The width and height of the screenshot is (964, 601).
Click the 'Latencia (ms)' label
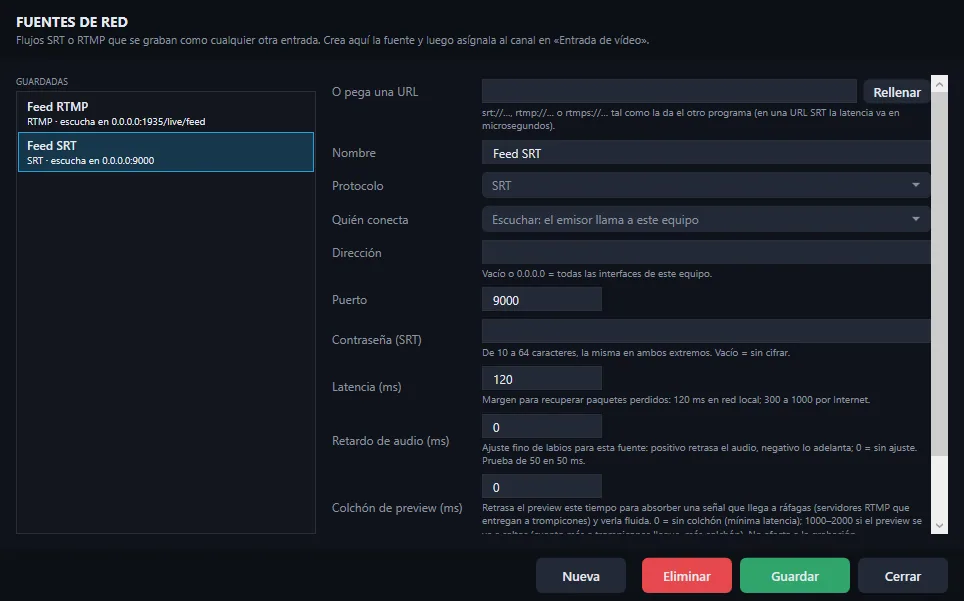point(366,387)
